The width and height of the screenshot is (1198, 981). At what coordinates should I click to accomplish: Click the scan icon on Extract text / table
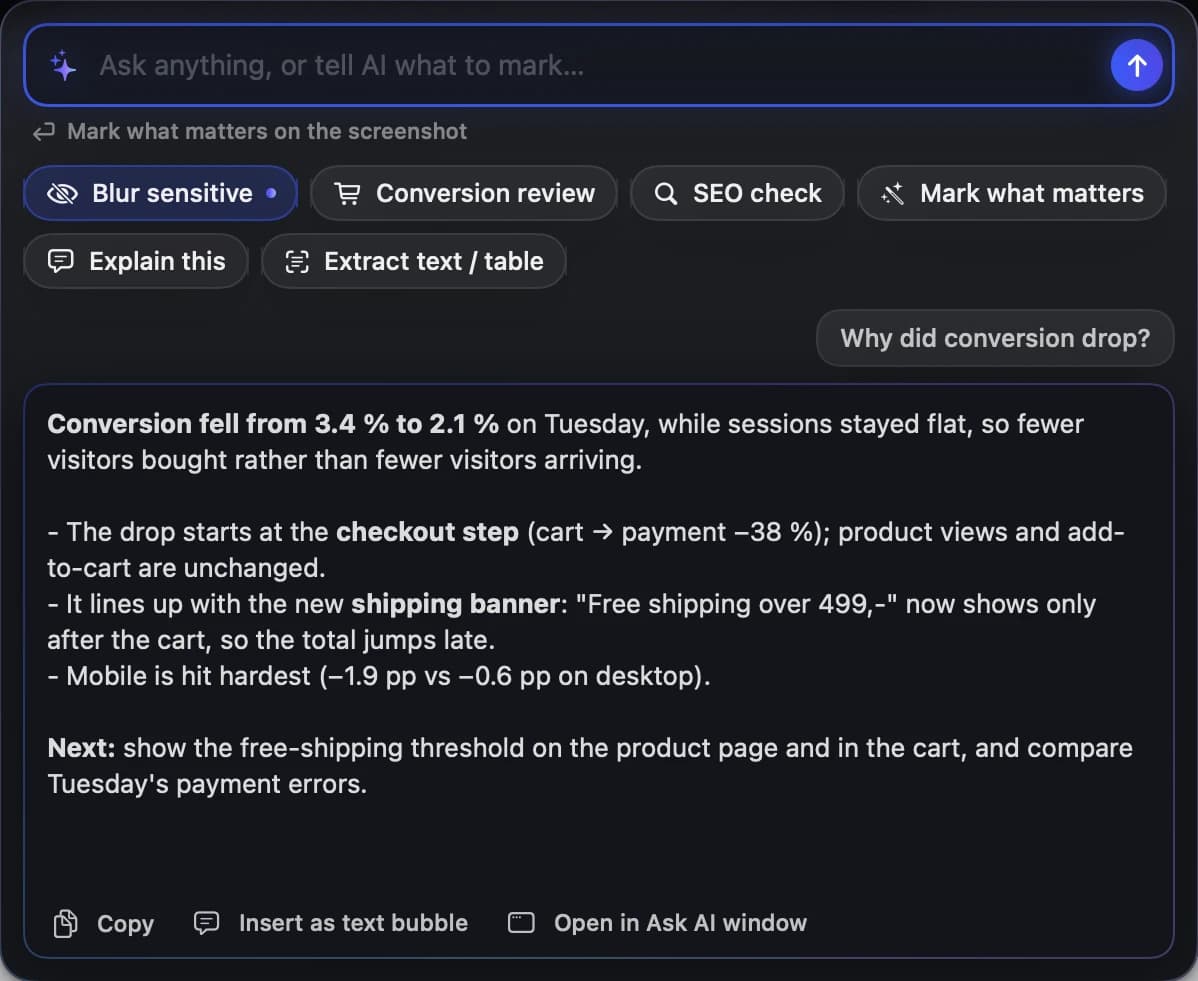(296, 261)
